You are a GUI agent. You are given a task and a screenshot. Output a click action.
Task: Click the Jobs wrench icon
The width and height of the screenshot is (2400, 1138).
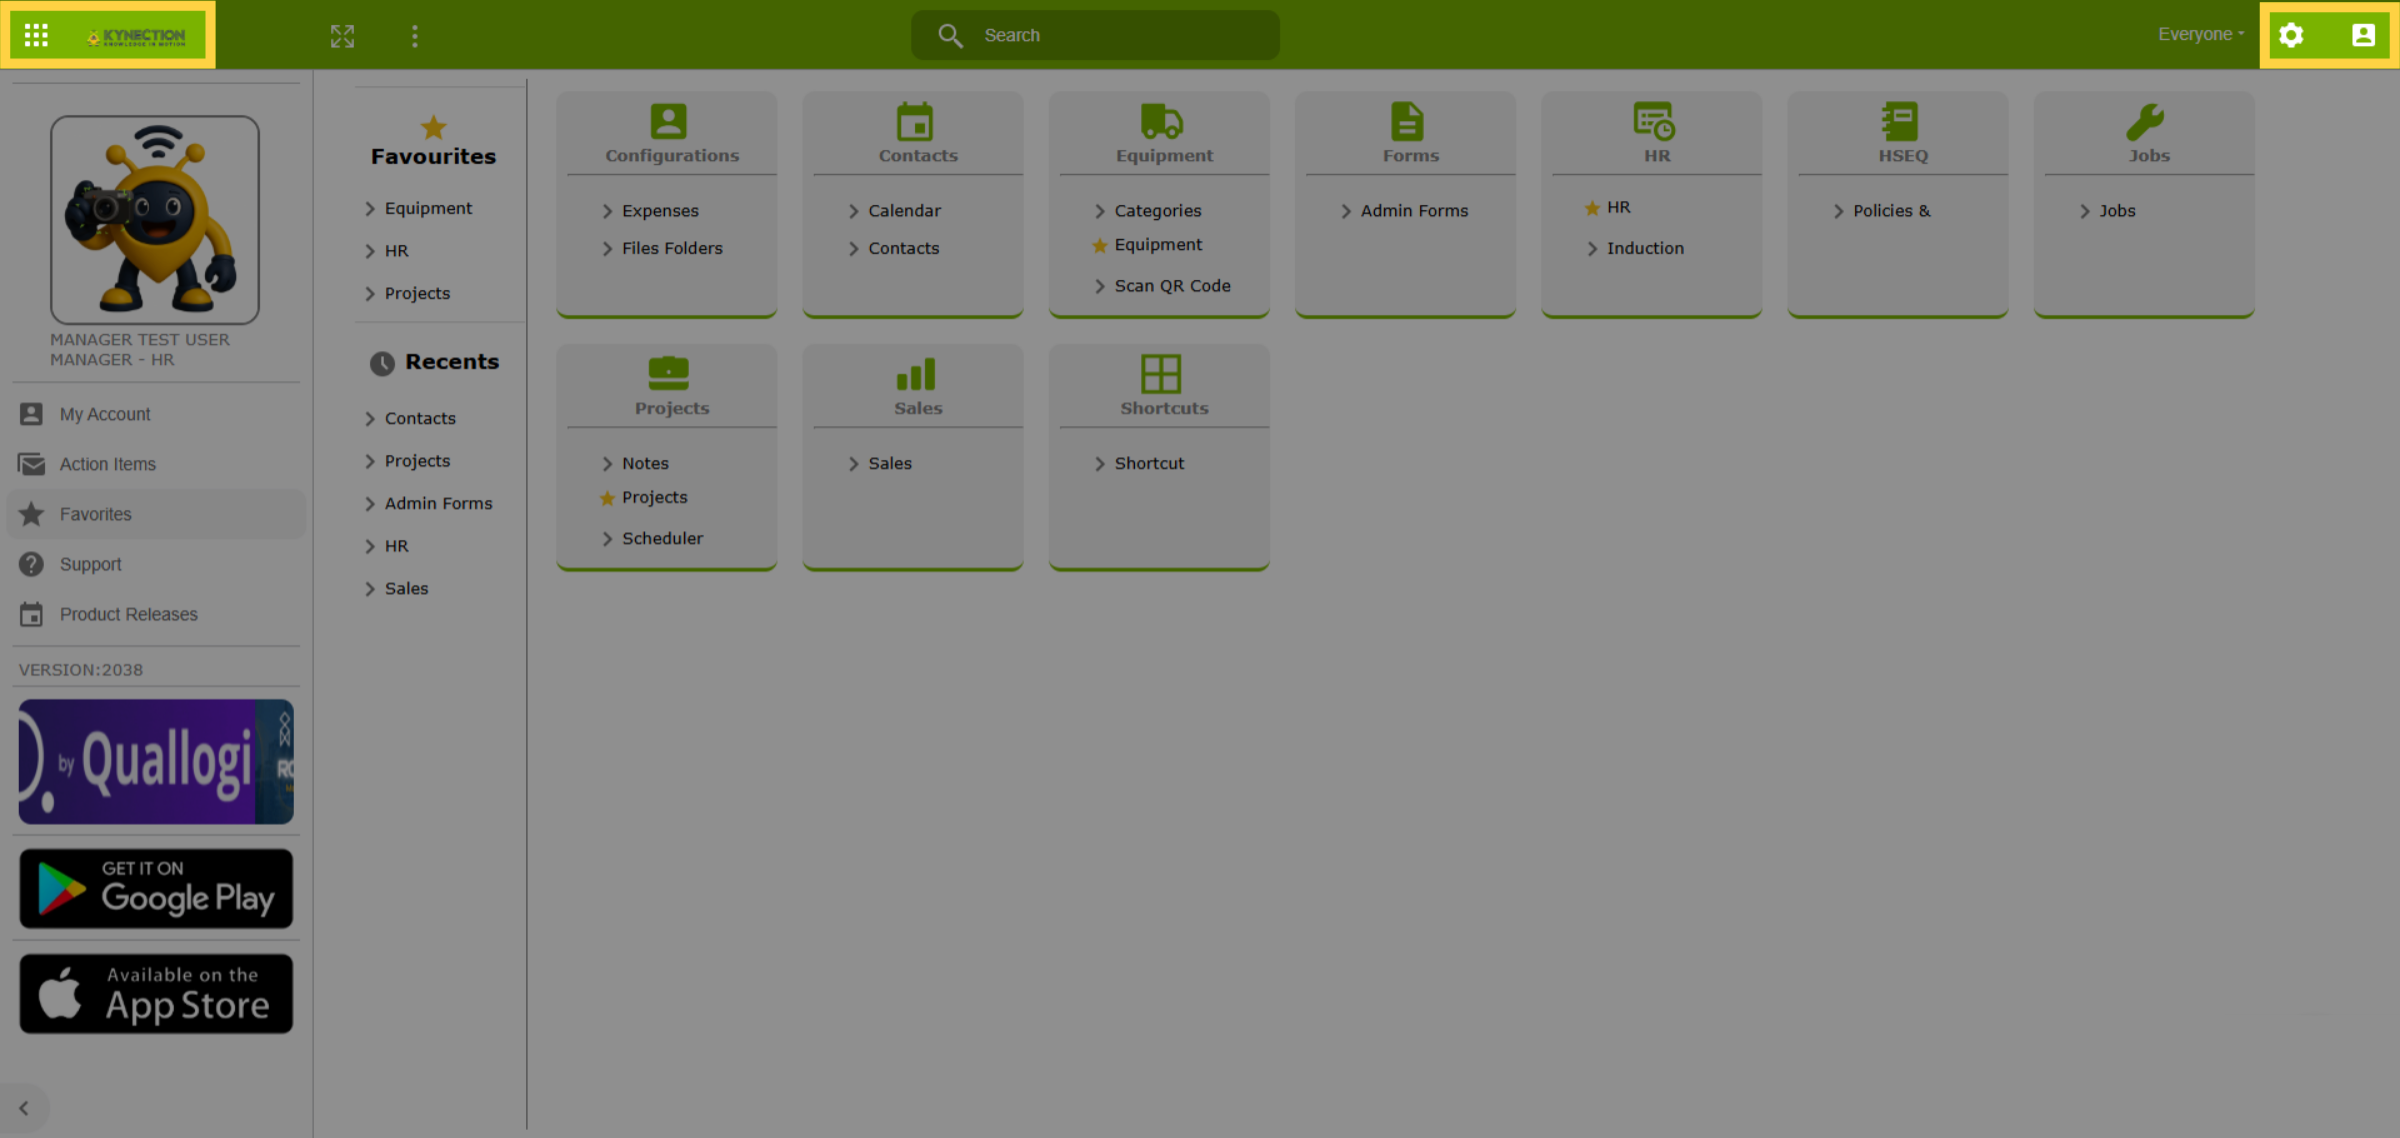pos(2145,121)
